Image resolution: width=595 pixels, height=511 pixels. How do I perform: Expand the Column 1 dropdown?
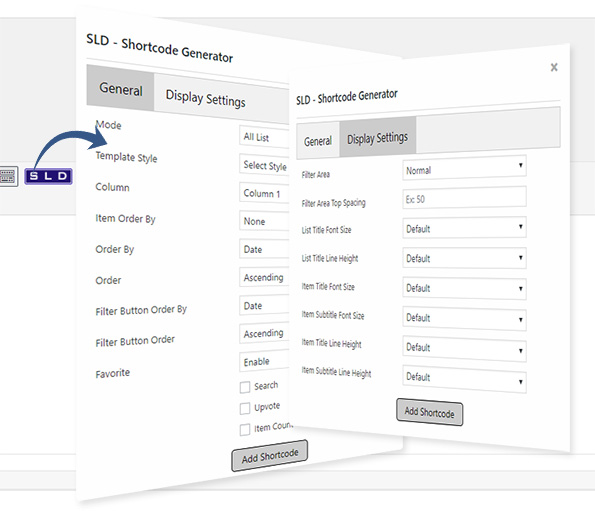point(264,193)
